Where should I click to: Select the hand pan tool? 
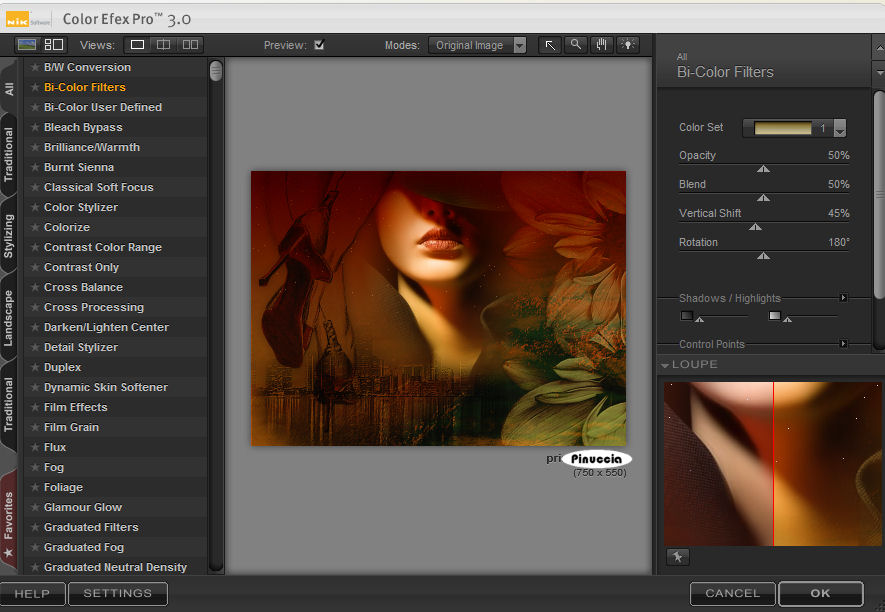click(x=602, y=45)
